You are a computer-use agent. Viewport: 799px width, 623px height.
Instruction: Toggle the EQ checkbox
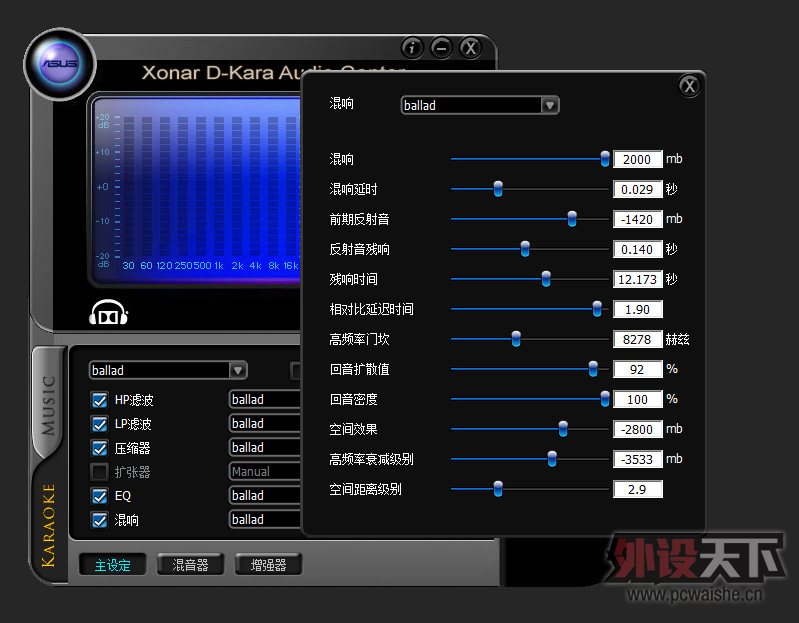coord(99,496)
